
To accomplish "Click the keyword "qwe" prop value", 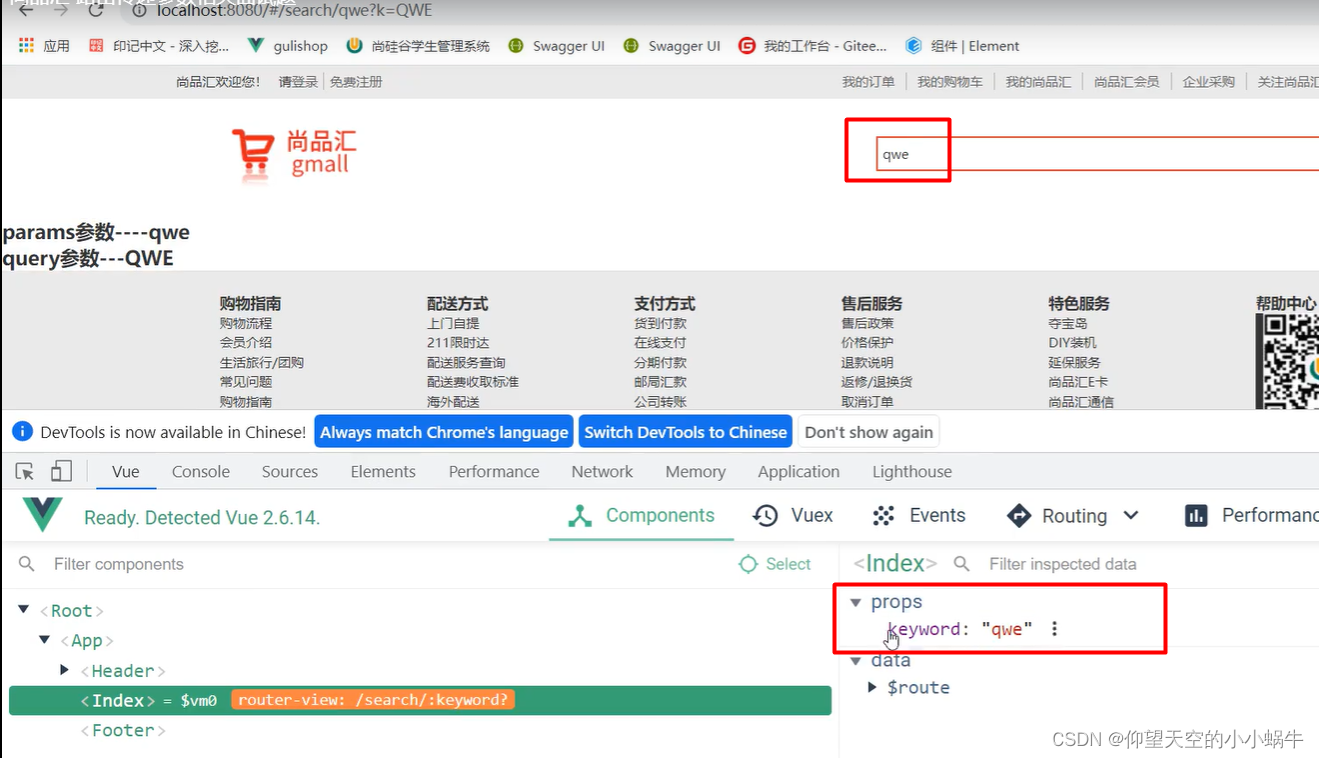I will 1006,629.
